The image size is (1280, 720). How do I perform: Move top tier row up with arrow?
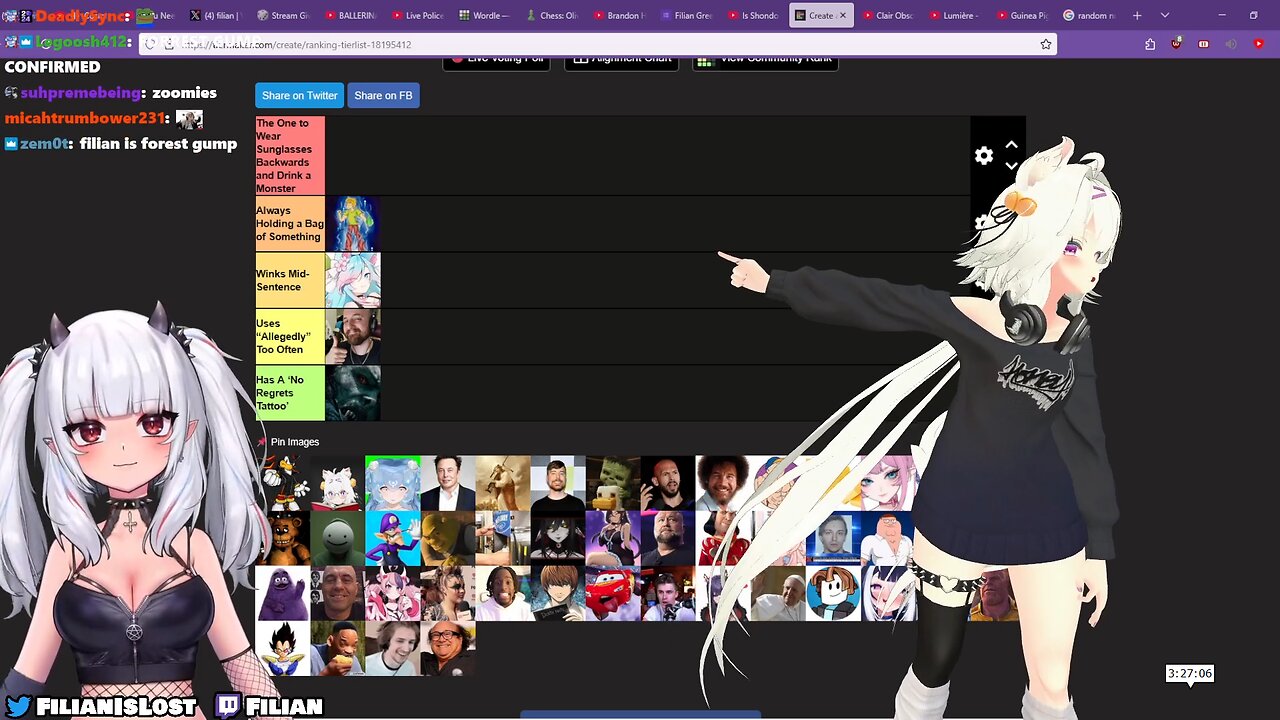tap(1011, 145)
